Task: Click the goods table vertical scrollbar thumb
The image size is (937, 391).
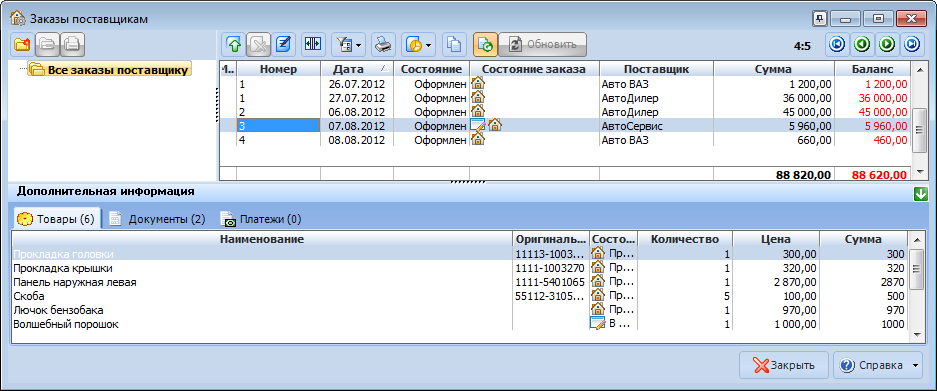Action: [x=917, y=270]
